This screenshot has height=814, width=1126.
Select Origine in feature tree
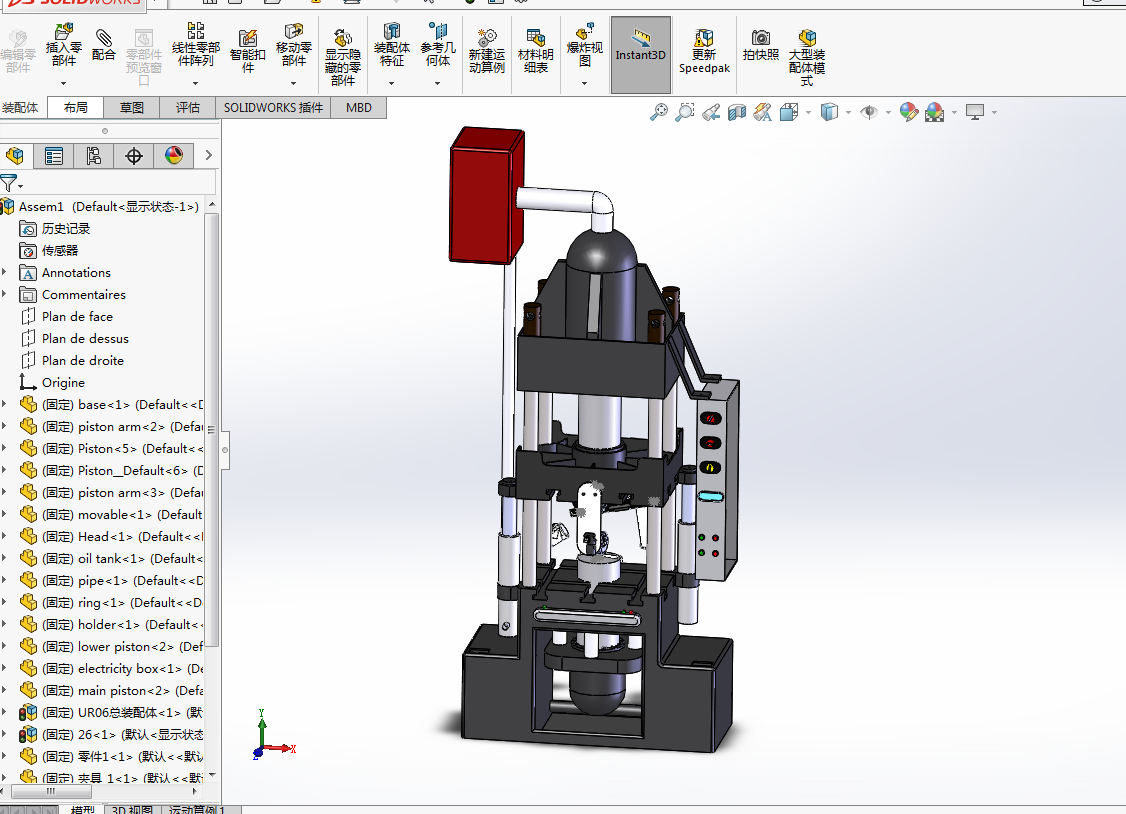pos(63,383)
